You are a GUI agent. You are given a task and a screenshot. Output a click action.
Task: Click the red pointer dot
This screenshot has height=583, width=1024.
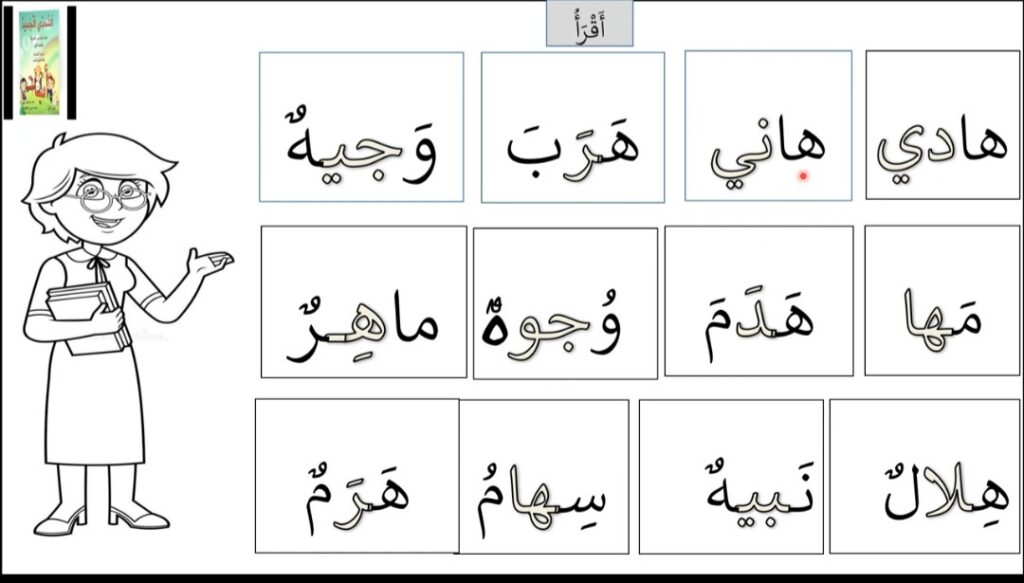coord(802,175)
